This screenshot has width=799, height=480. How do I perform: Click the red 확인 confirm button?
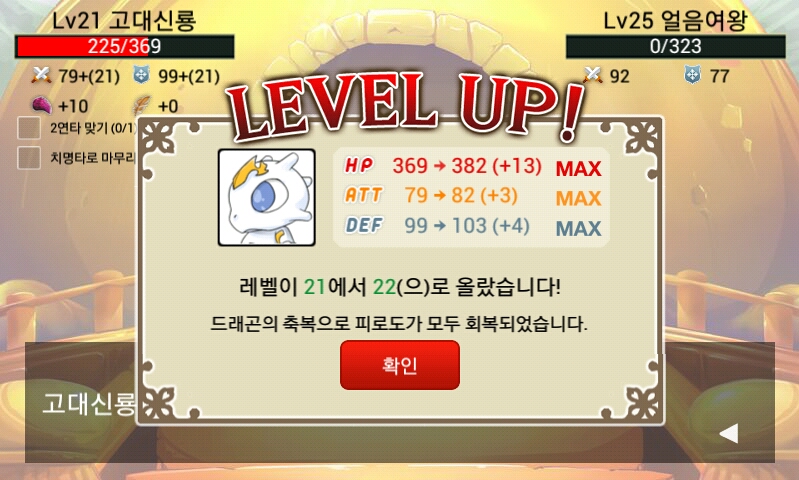[x=400, y=365]
